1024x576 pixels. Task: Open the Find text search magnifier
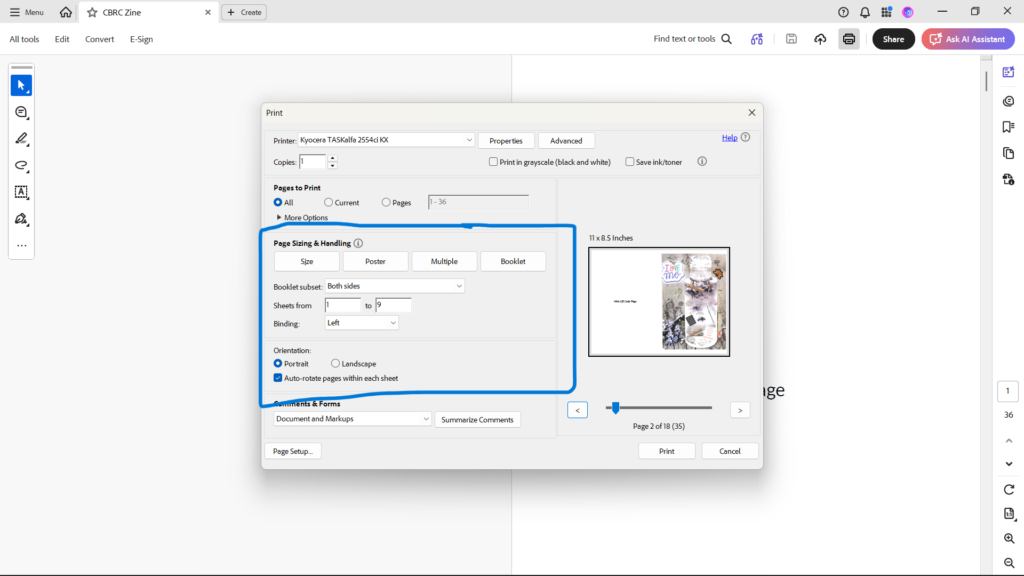tap(726, 39)
